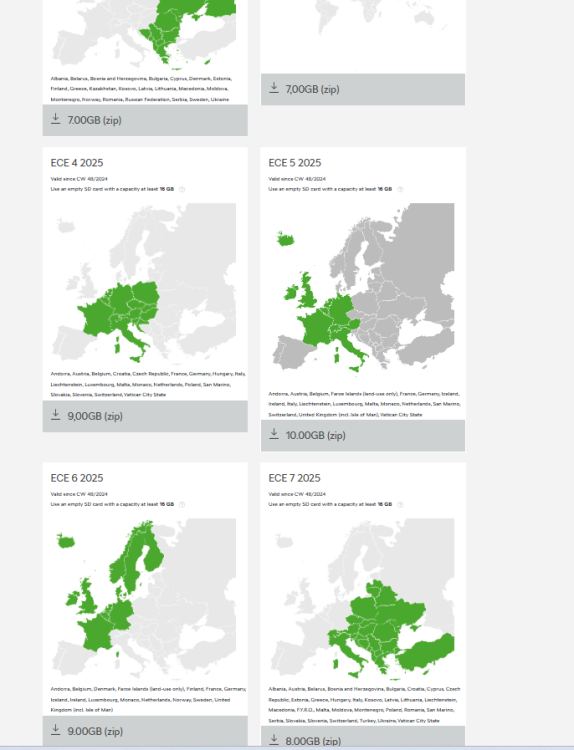Image resolution: width=574 pixels, height=750 pixels.
Task: Select the ECE 5 2025 heading
Action: 295,163
